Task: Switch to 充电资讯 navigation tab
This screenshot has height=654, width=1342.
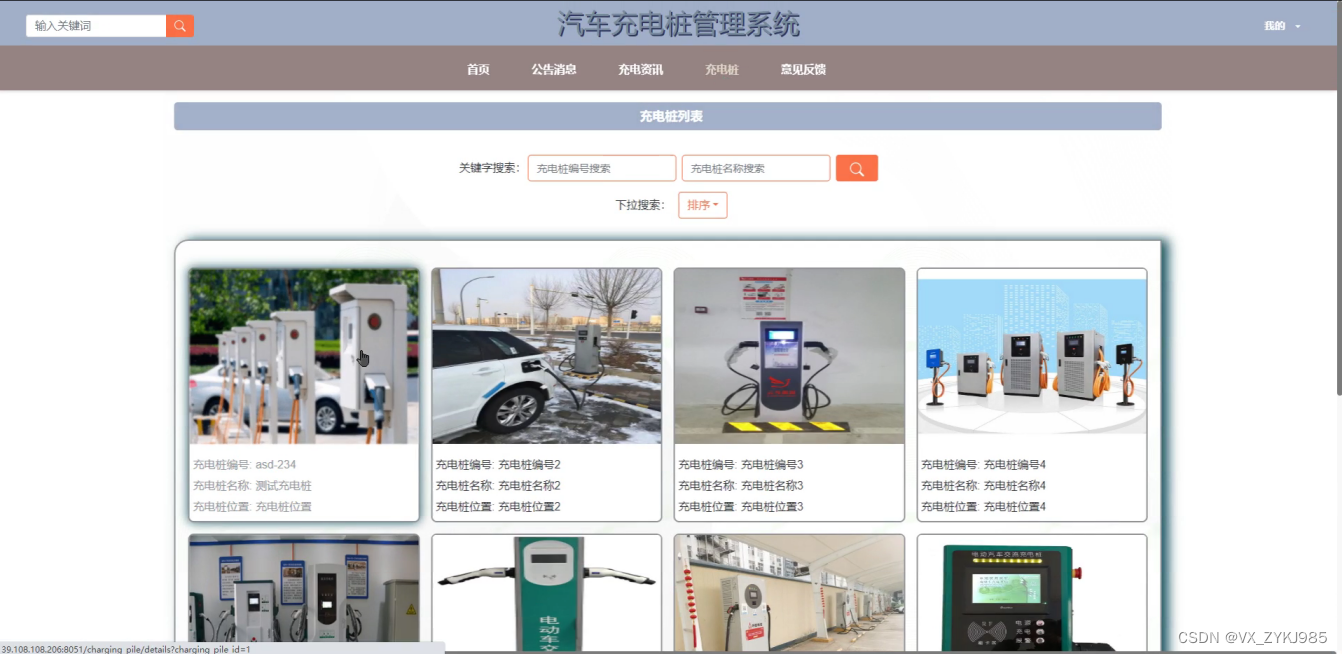Action: [x=640, y=70]
